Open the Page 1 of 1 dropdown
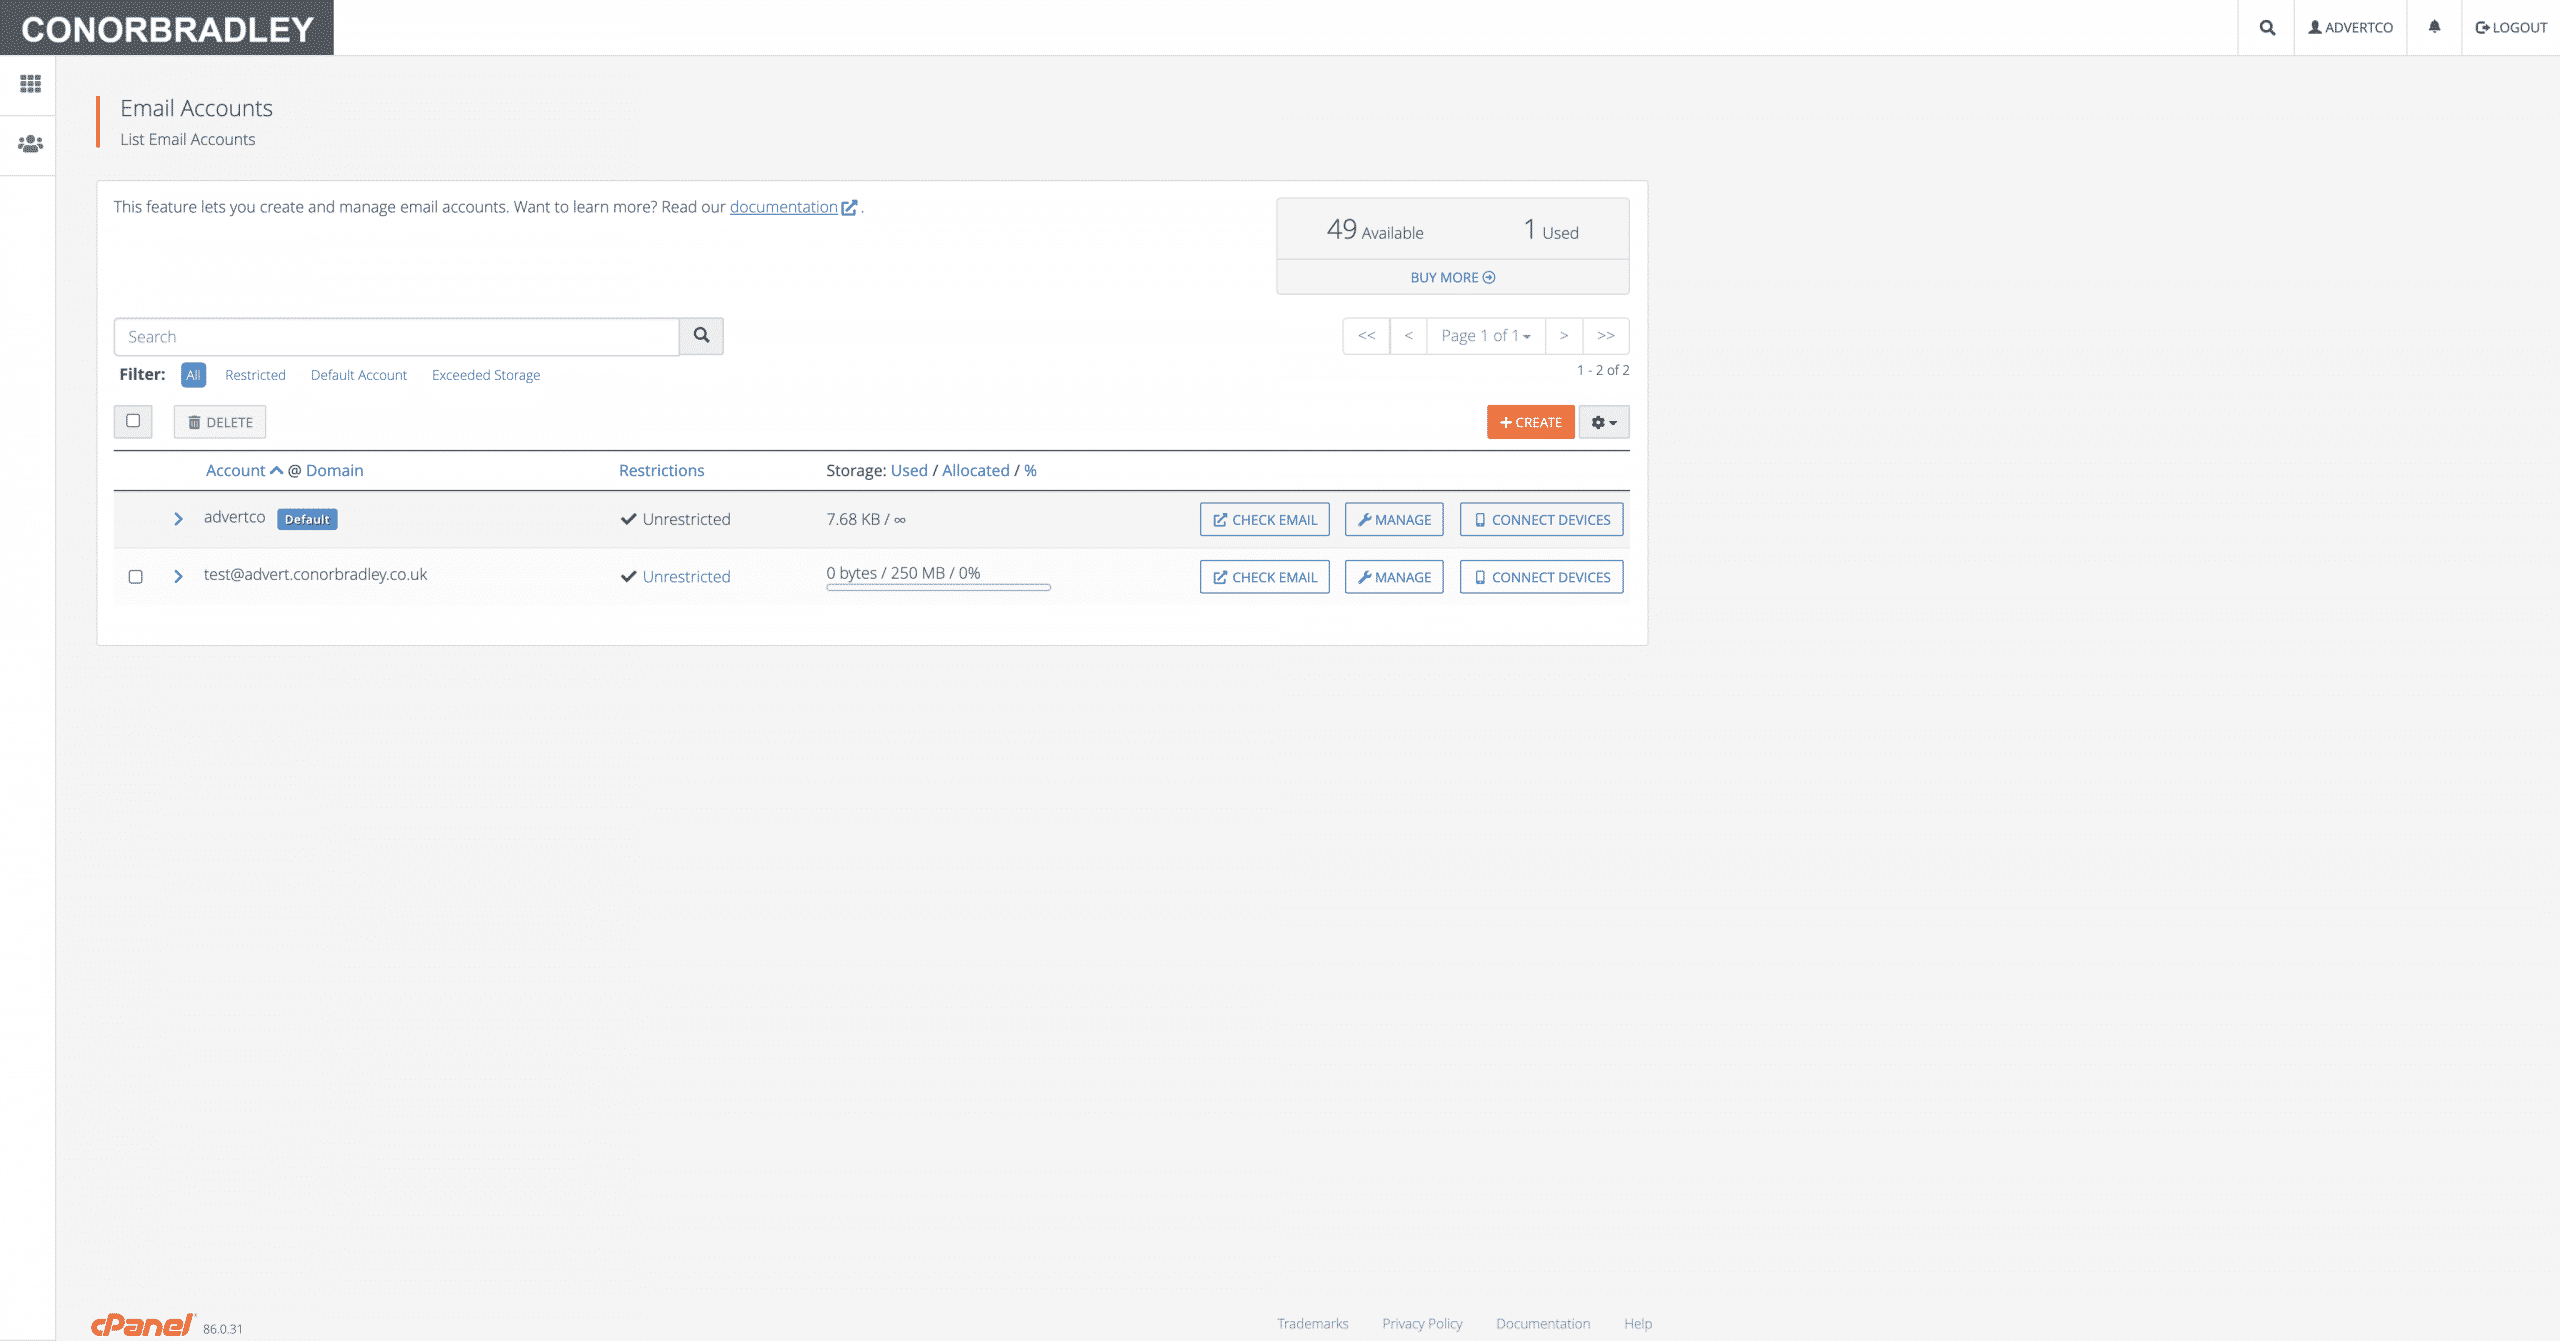The width and height of the screenshot is (2560, 1341). [1486, 336]
